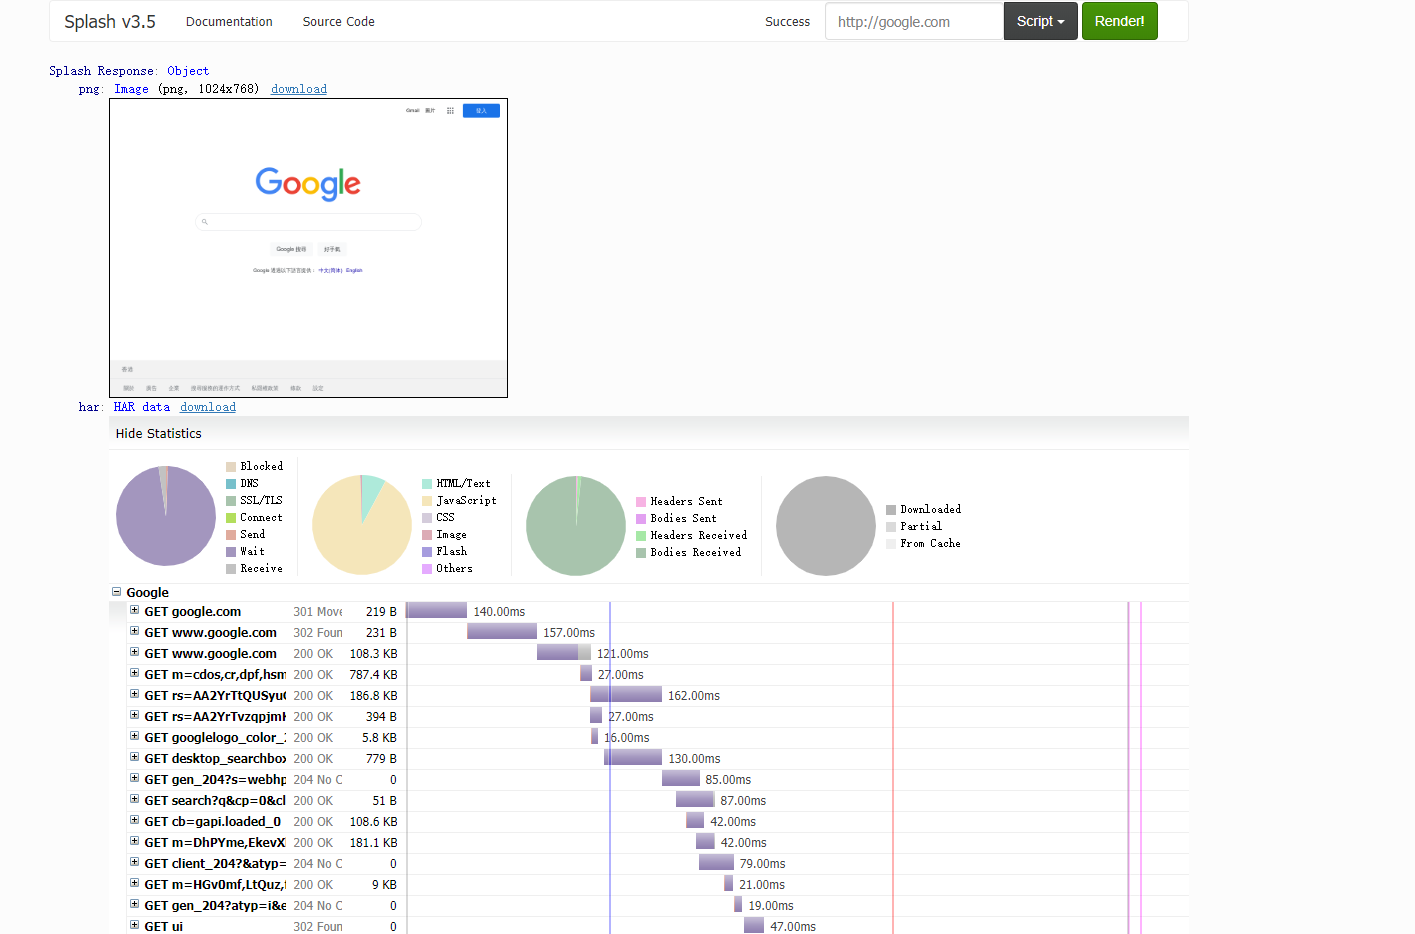This screenshot has height=934, width=1415.
Task: Click the 85.00ms timeline bar
Action: [x=681, y=778]
